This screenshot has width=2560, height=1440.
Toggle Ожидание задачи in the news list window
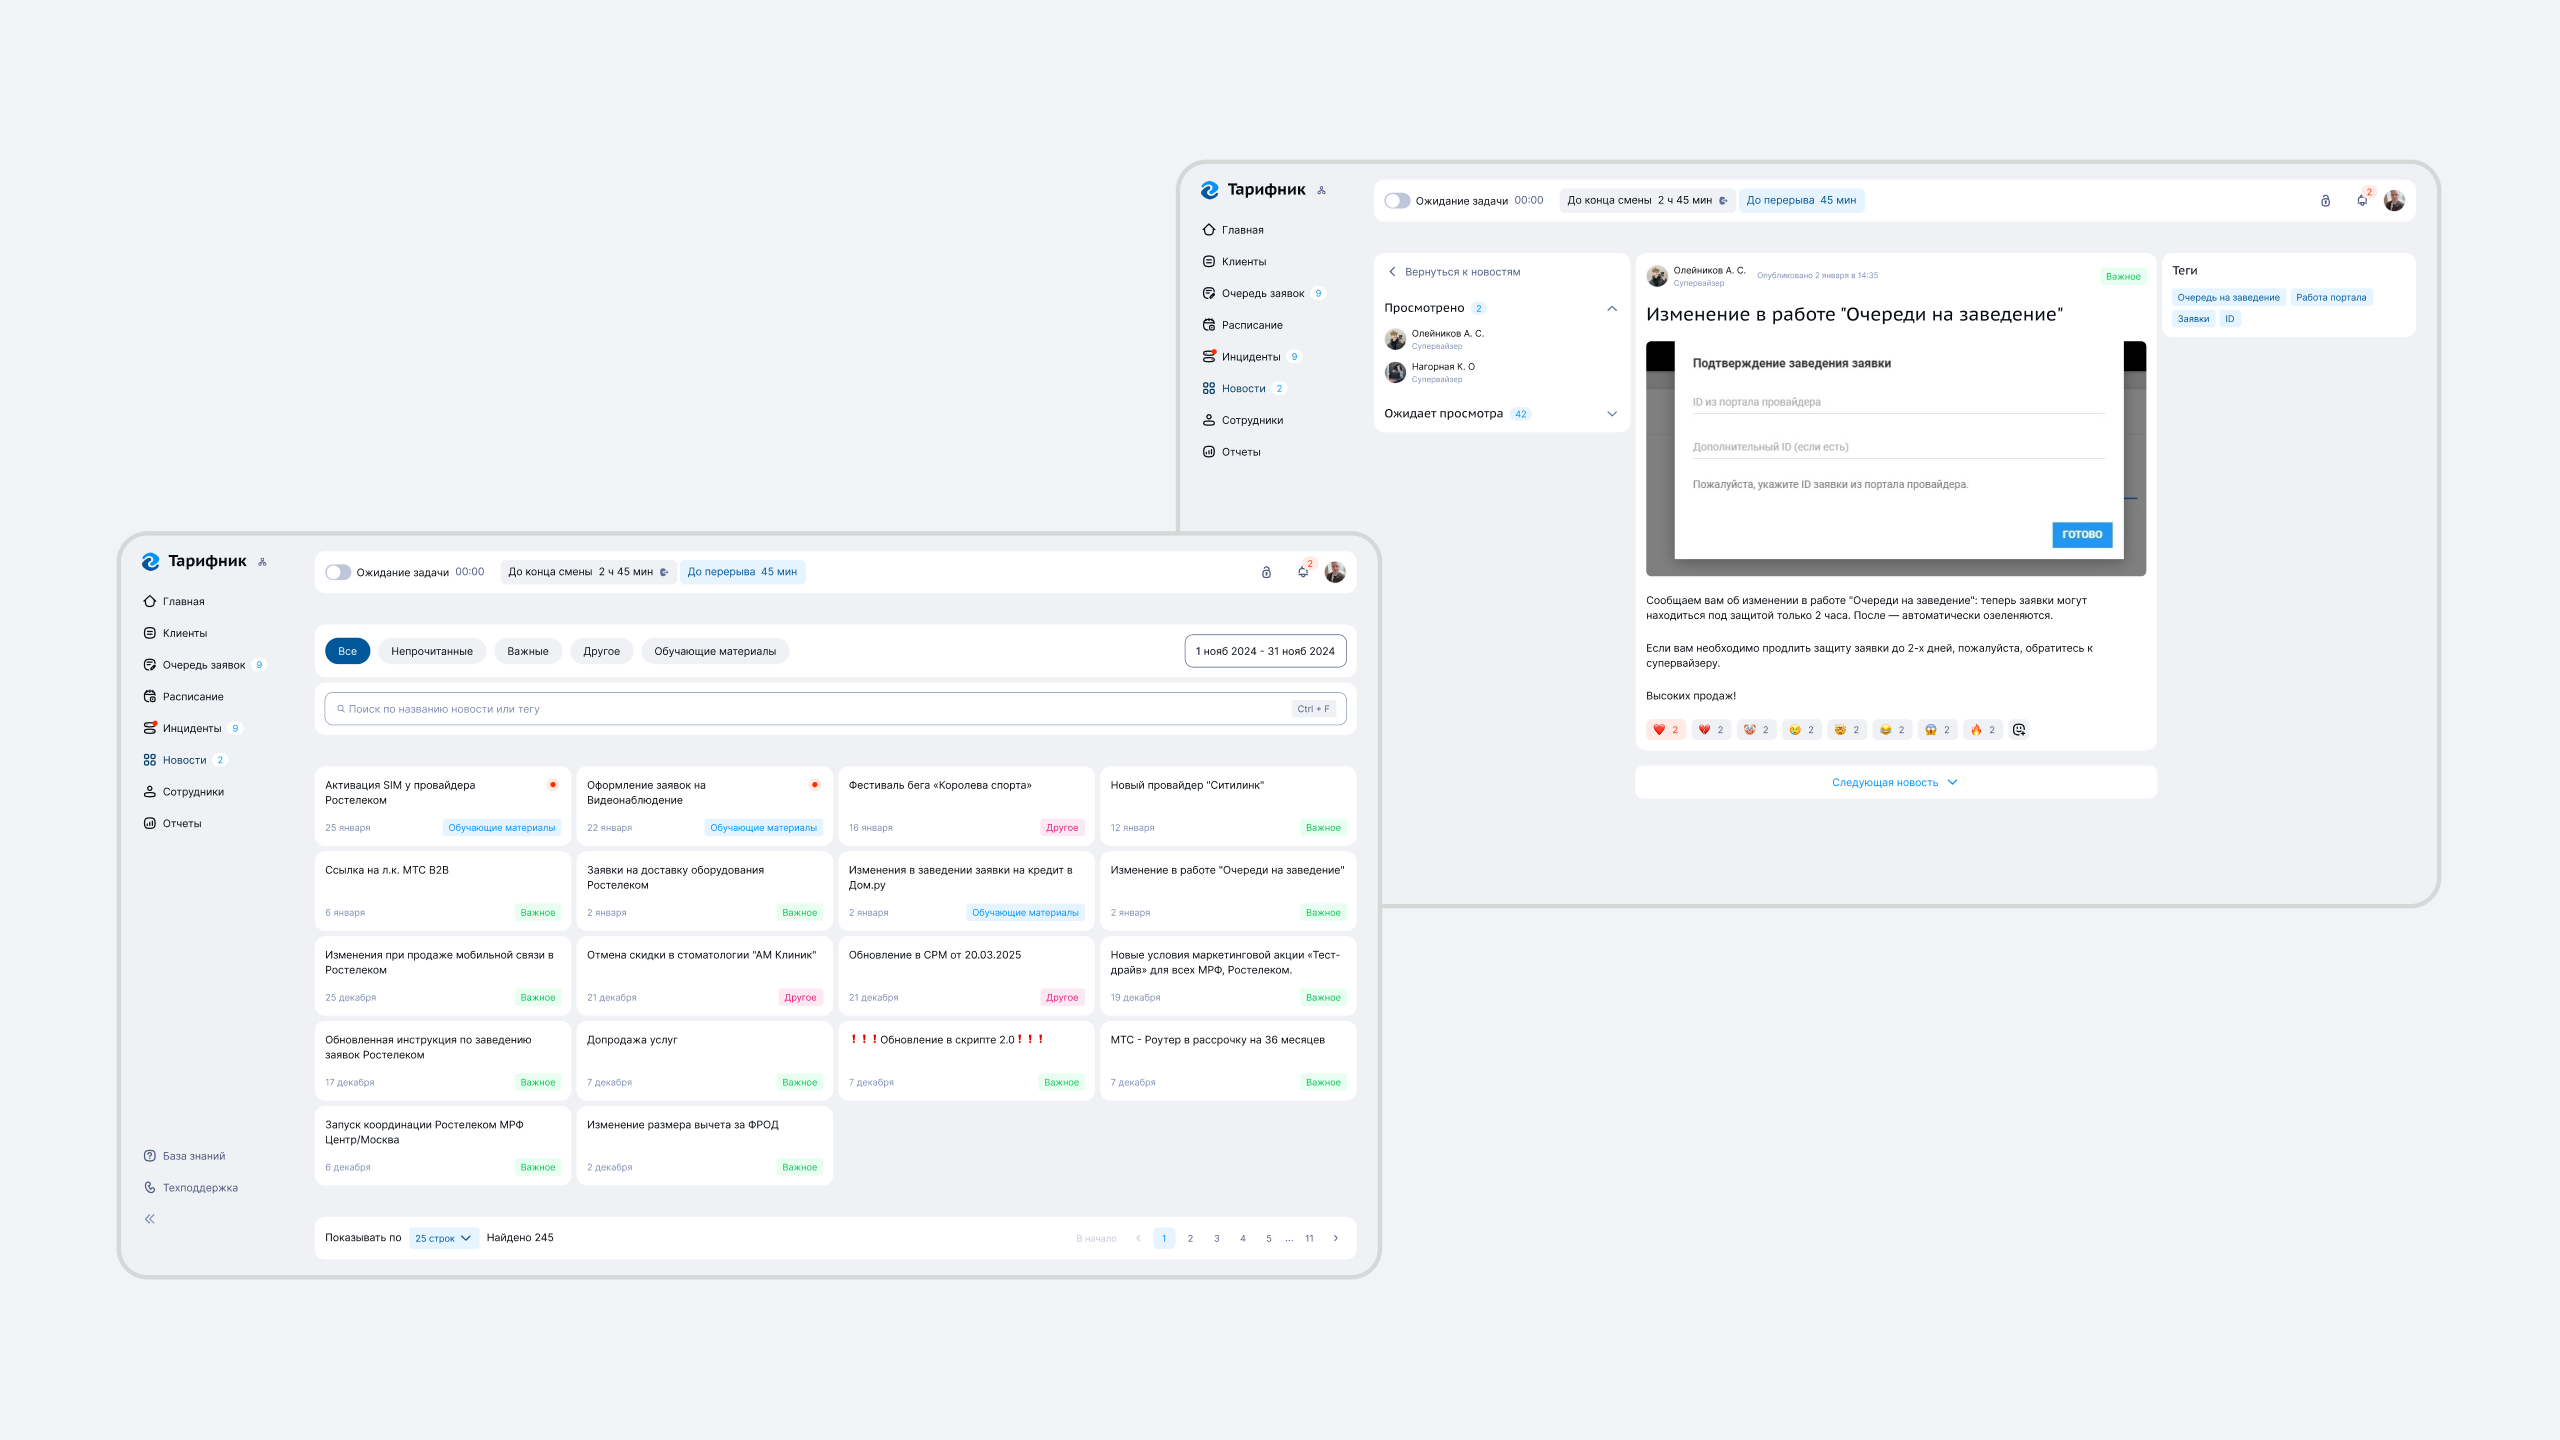pos(338,572)
